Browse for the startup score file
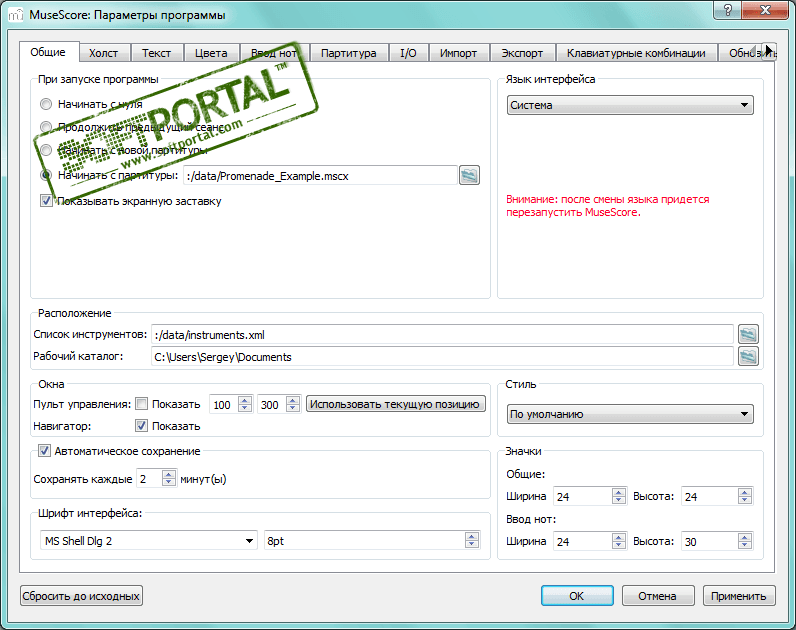Viewport: 796px width, 630px height. (x=469, y=176)
